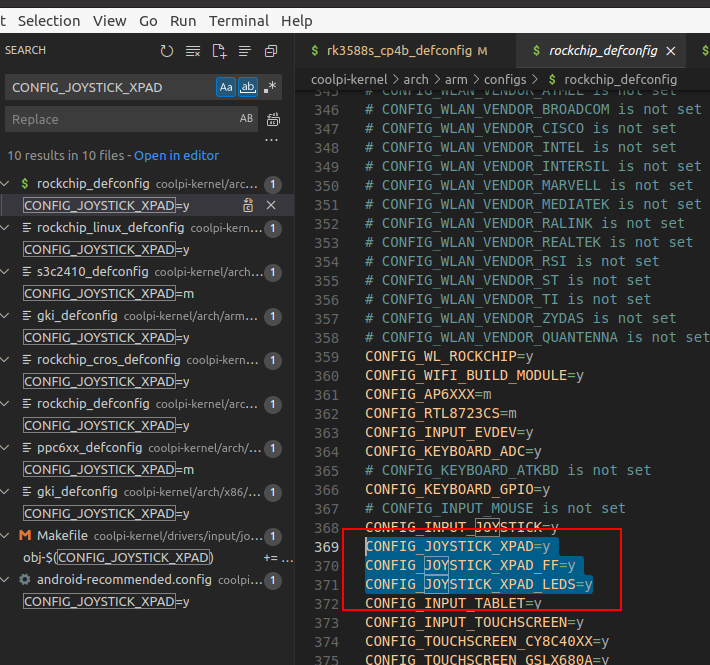The width and height of the screenshot is (710, 665).
Task: Click match count badge for Makefile
Action: pos(273,536)
